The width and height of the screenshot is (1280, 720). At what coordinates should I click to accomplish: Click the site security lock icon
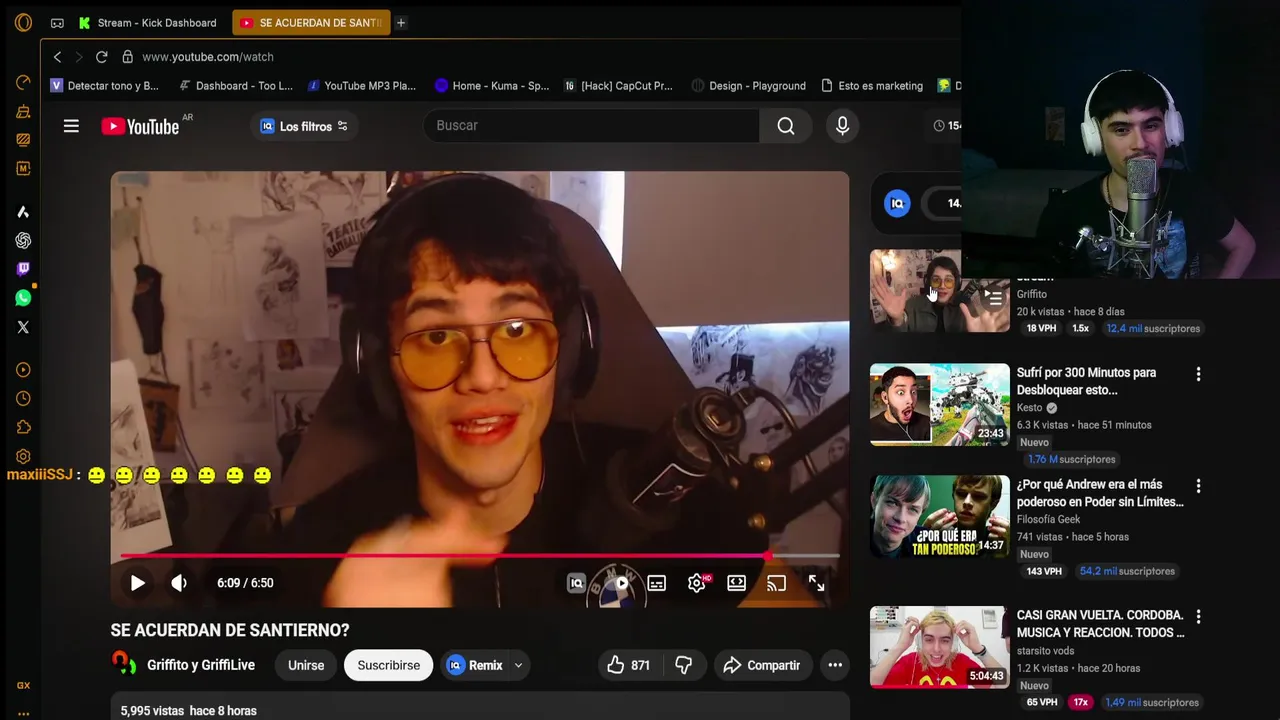127,57
